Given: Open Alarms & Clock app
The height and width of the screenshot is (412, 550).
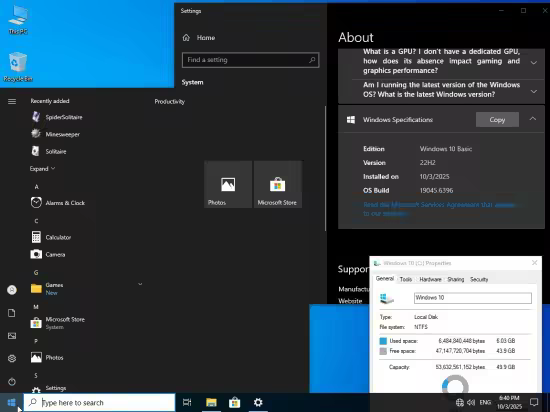Looking at the screenshot, I should [x=59, y=203].
